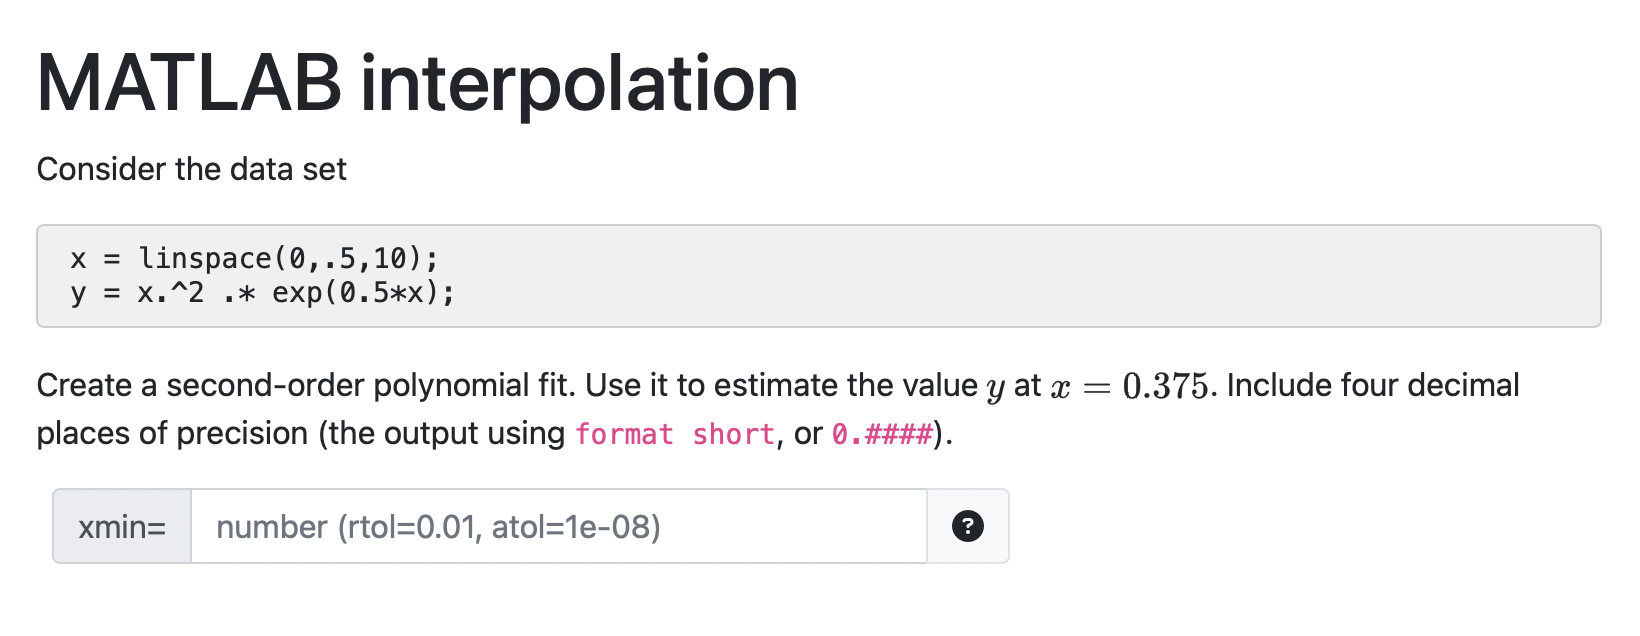Click the y = x.^2 code line
This screenshot has height=636, width=1640.
262,293
